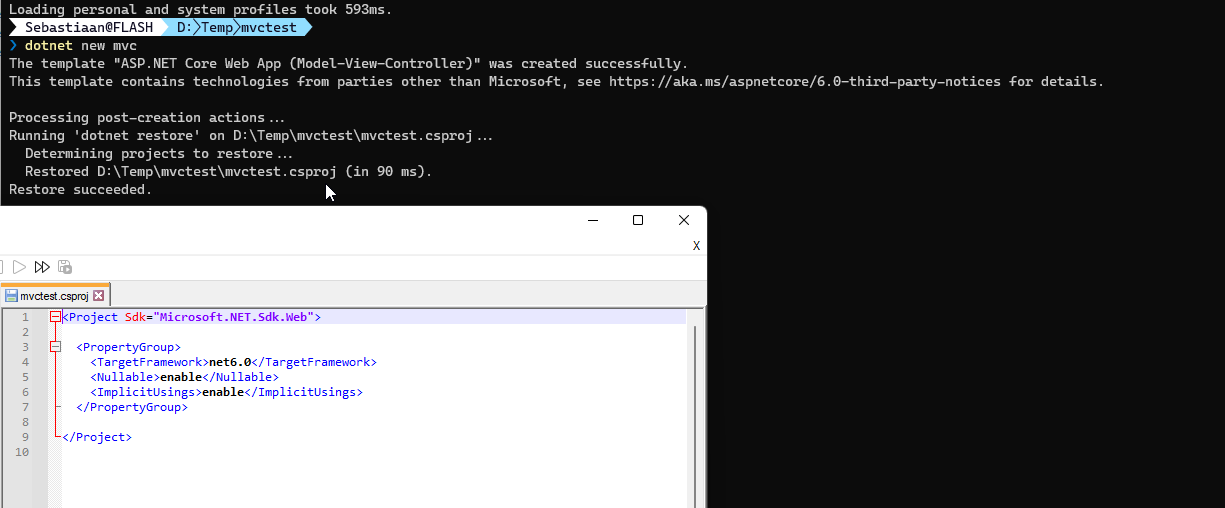Click the blue disk icon on mvctest.csproj tab
The image size is (1225, 508).
[11, 296]
